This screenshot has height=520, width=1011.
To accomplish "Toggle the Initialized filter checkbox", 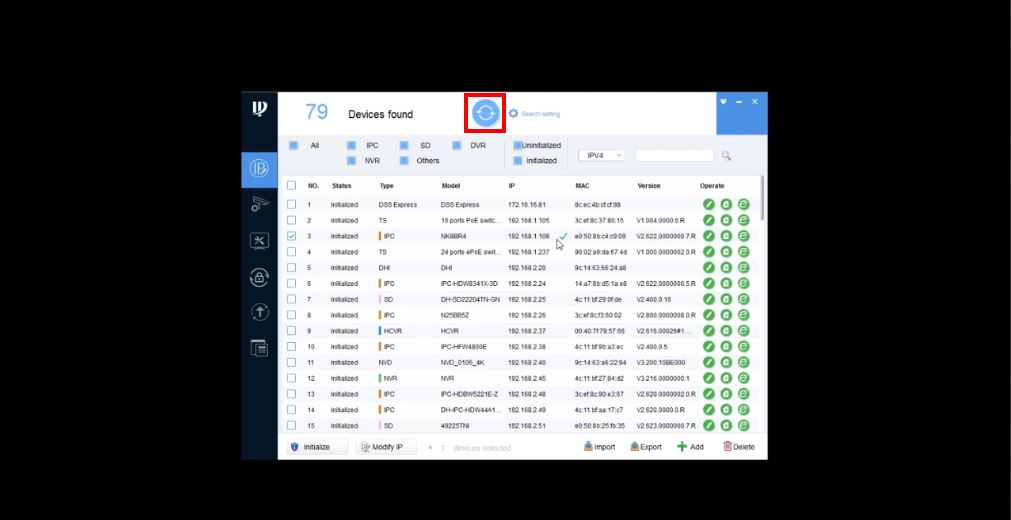I will pos(517,161).
